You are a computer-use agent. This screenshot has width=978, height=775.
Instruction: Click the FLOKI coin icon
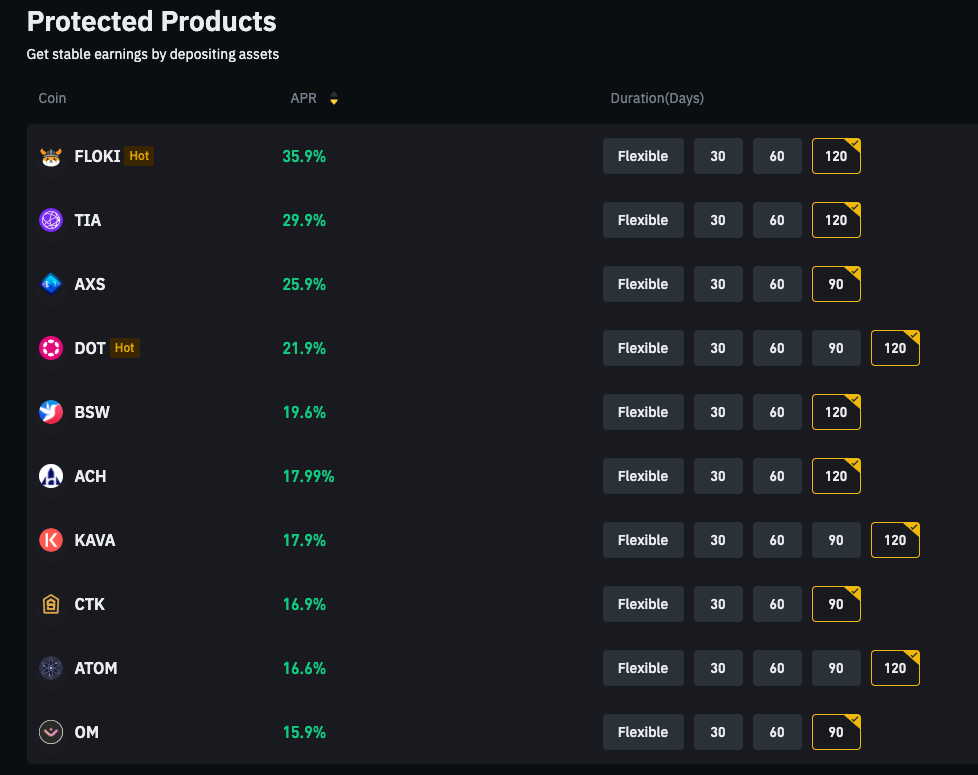50,156
